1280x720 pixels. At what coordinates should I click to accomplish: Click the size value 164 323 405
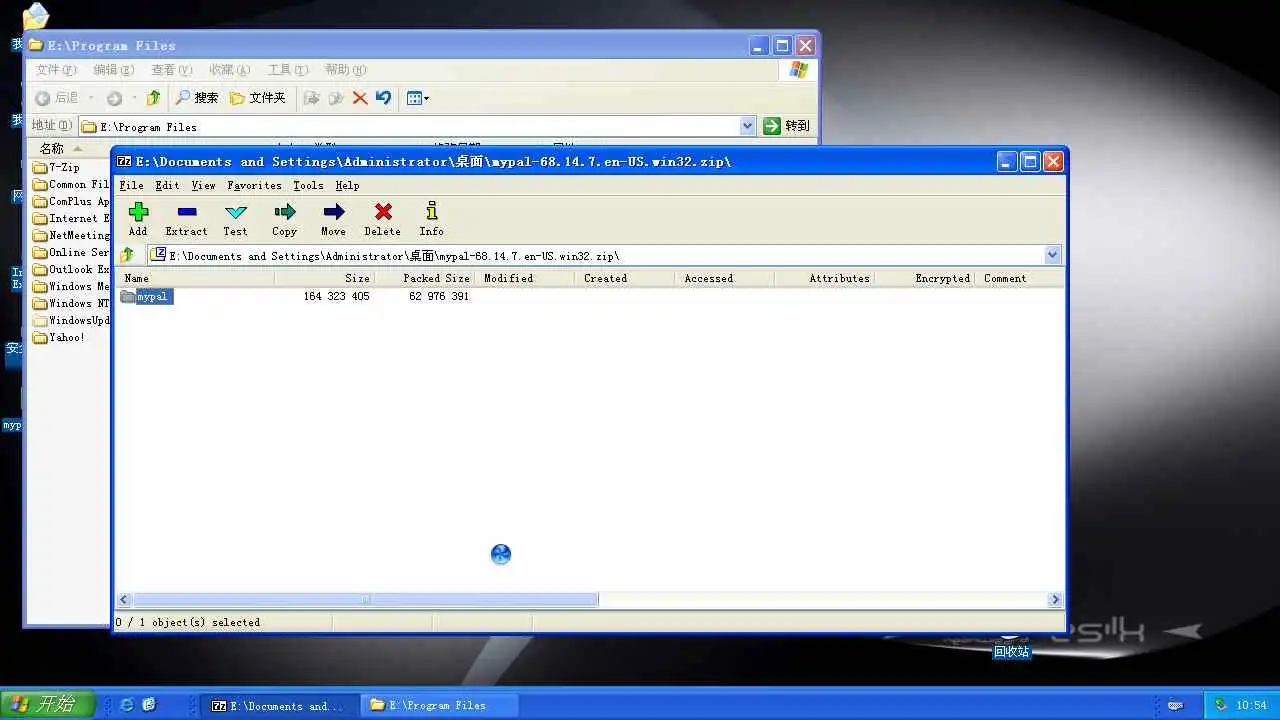point(336,296)
